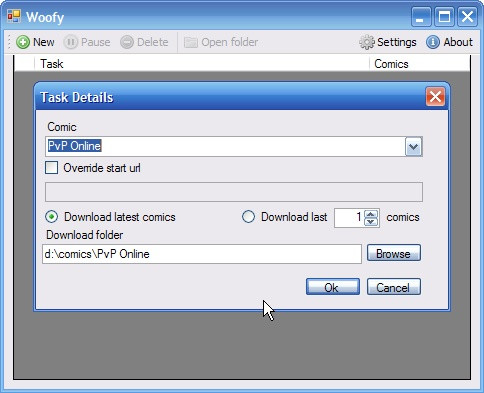Click the Download folder path field
Viewport: 484px width, 393px height.
coord(202,254)
